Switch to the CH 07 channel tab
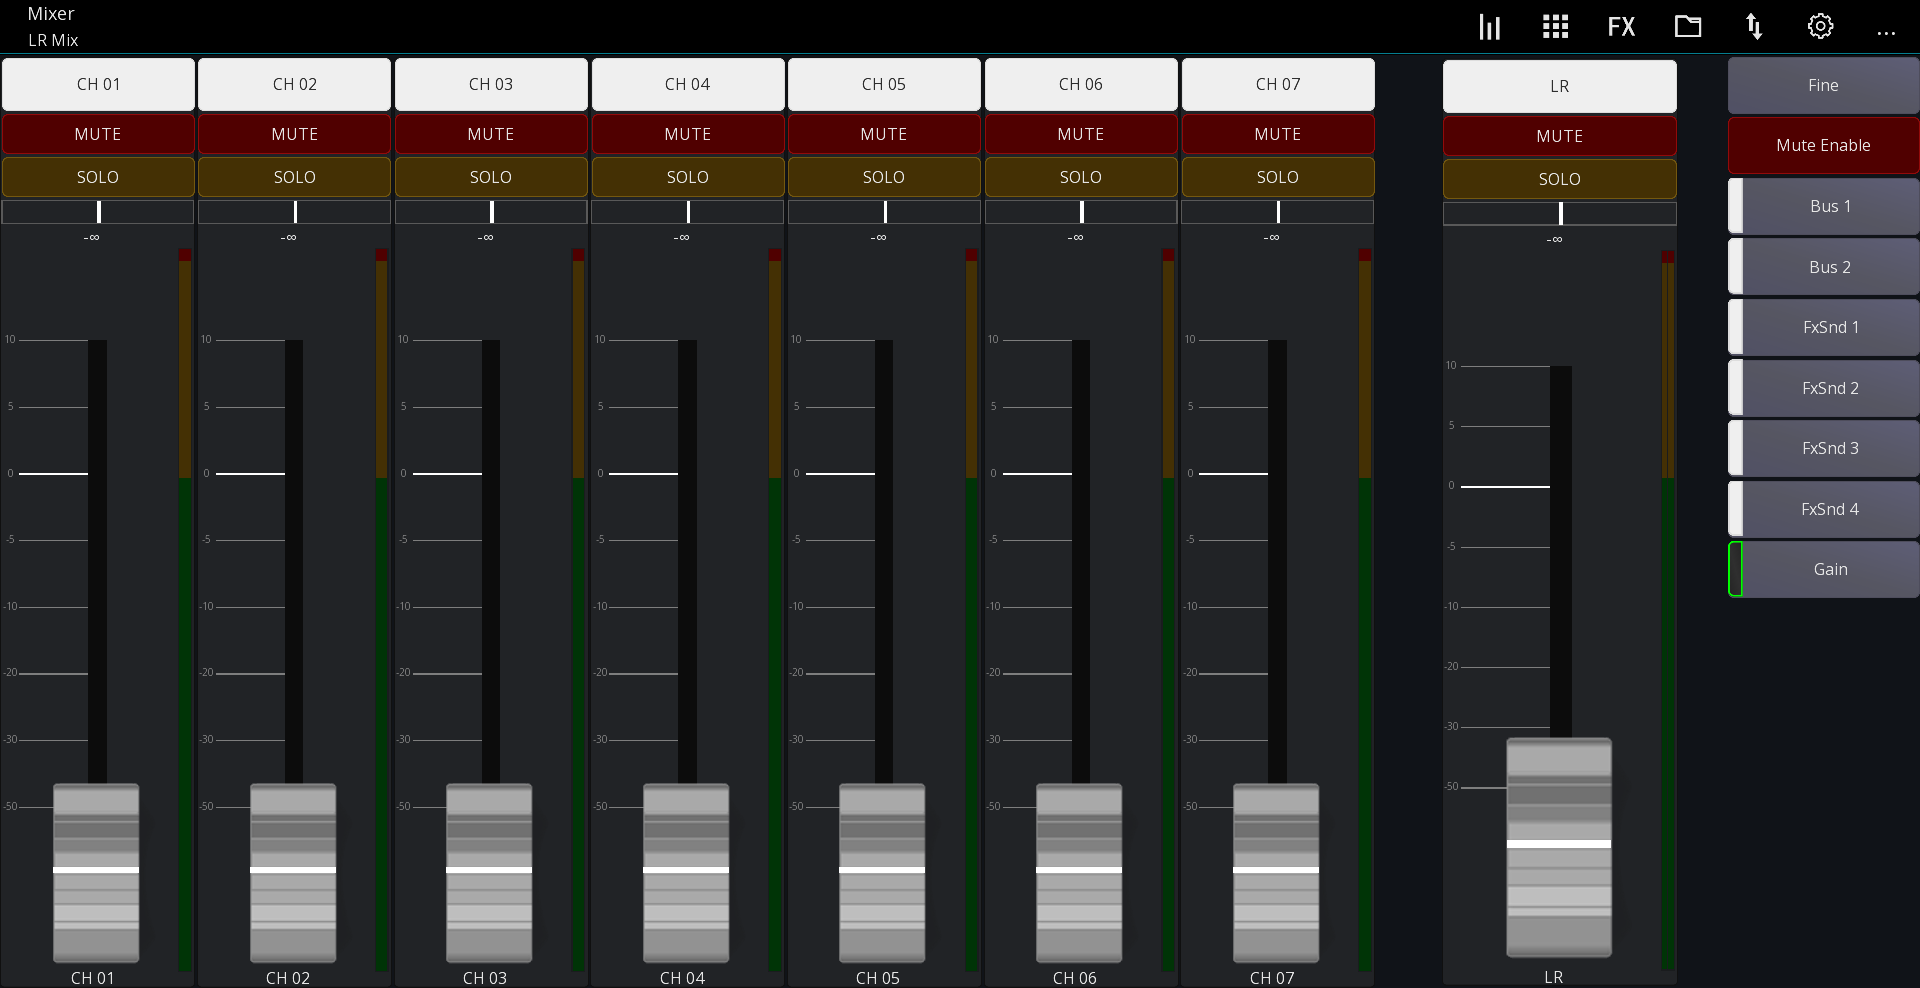Image resolution: width=1920 pixels, height=988 pixels. coord(1278,84)
